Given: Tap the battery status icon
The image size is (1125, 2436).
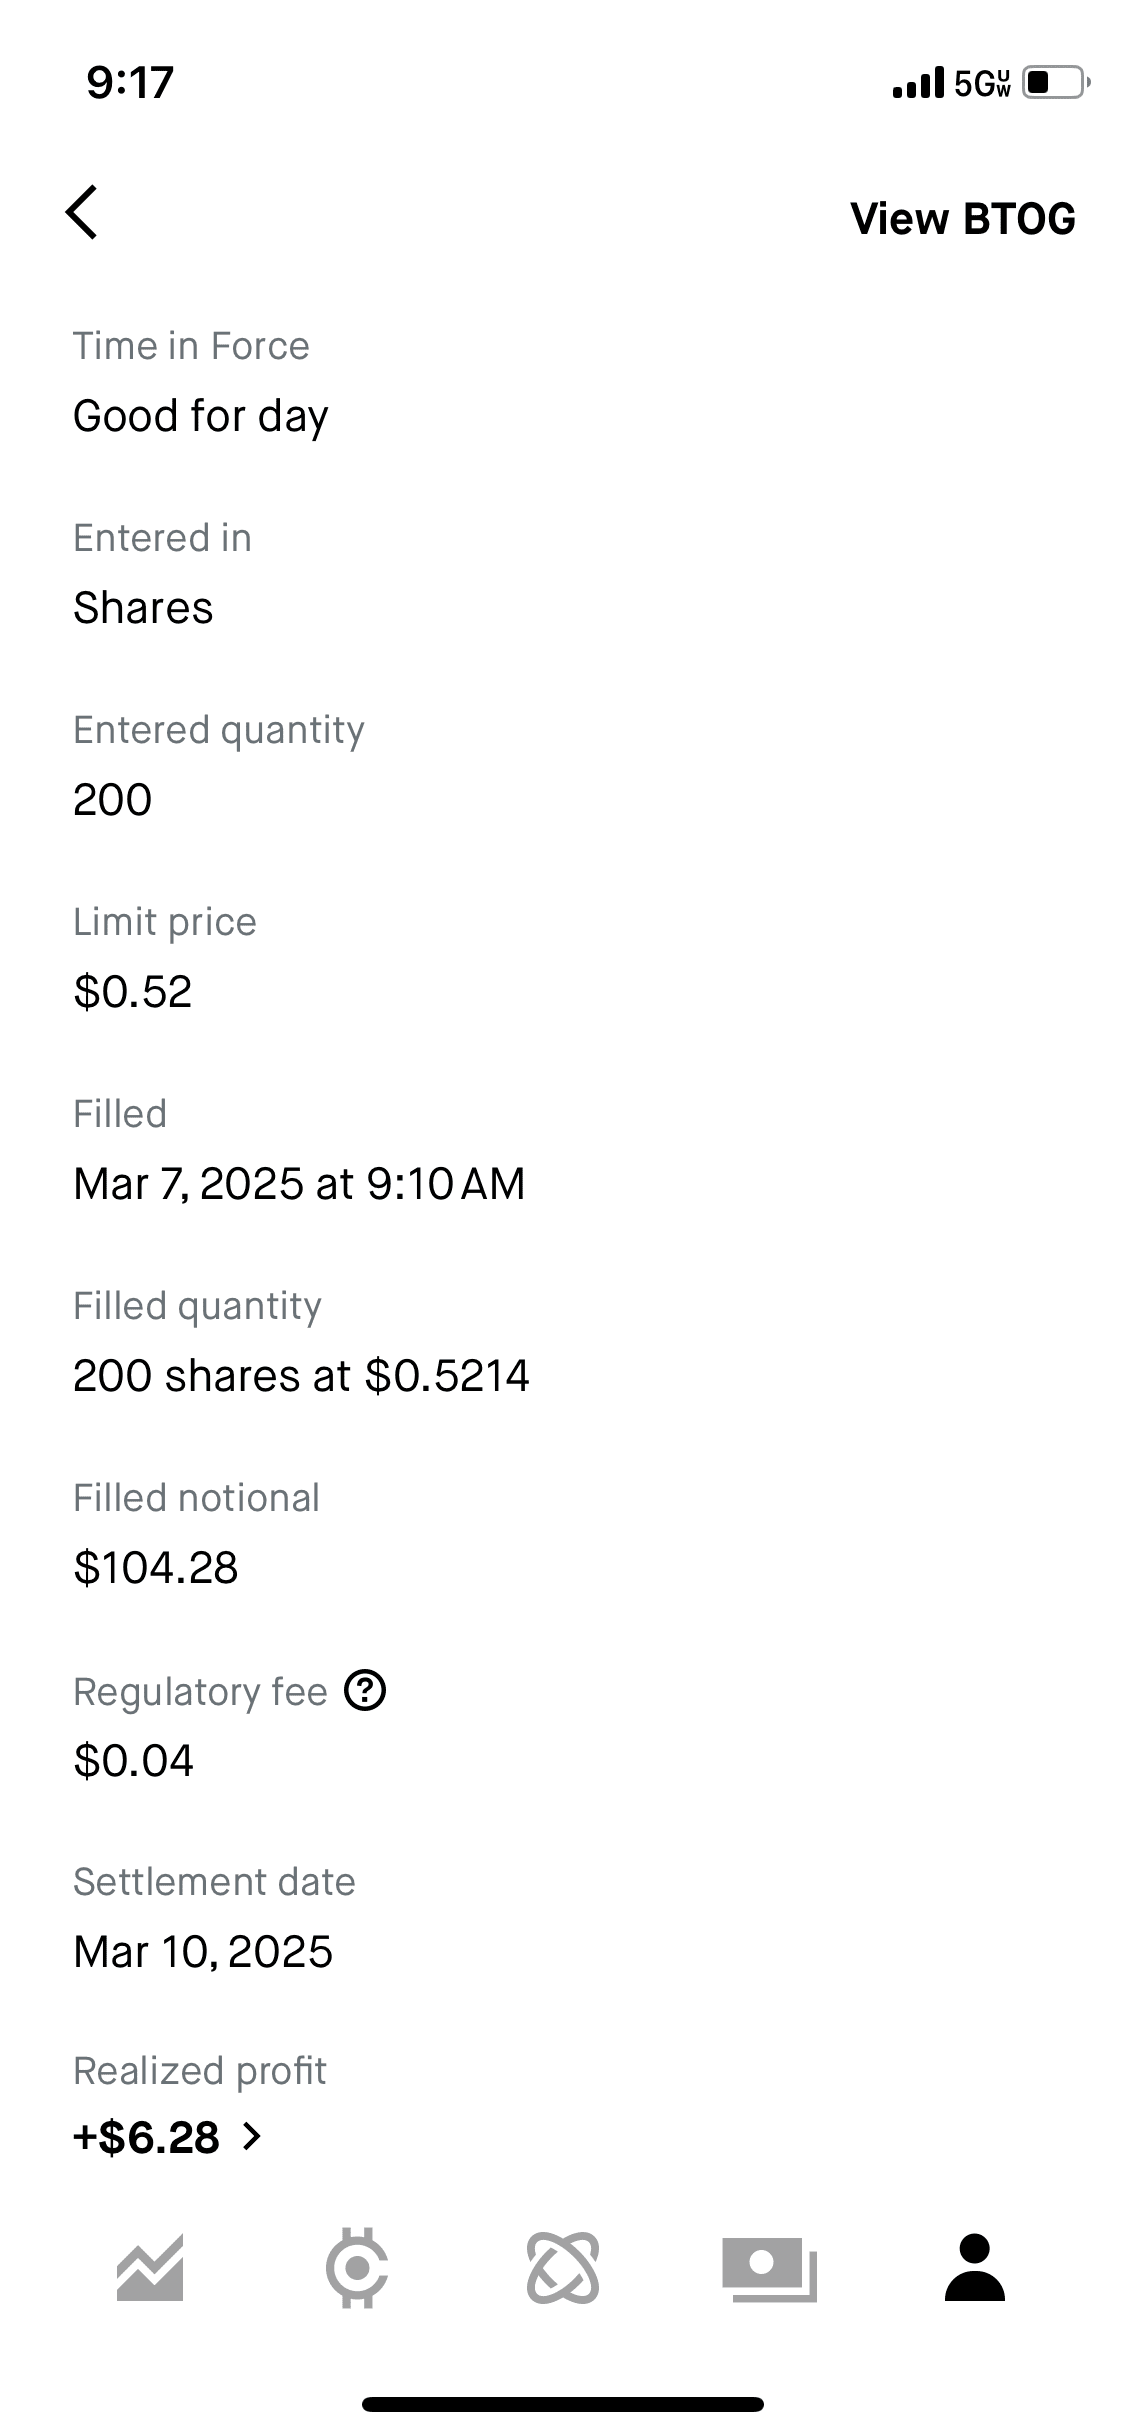Looking at the screenshot, I should click(1055, 82).
